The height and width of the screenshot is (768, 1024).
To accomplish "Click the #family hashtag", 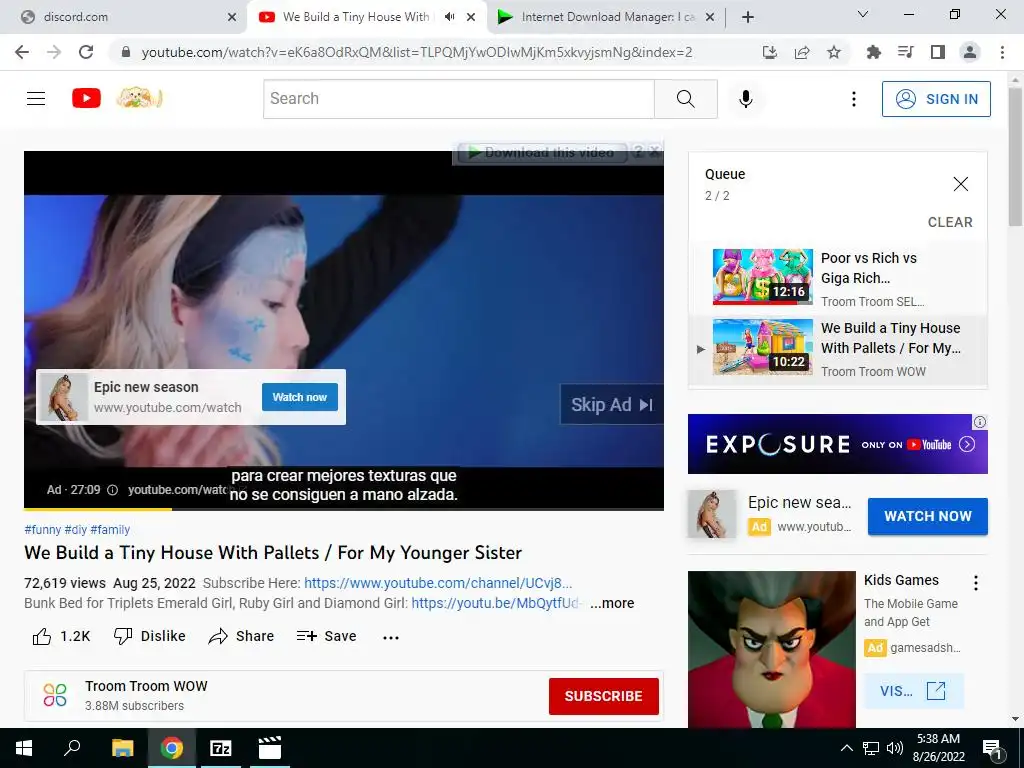I will 110,530.
